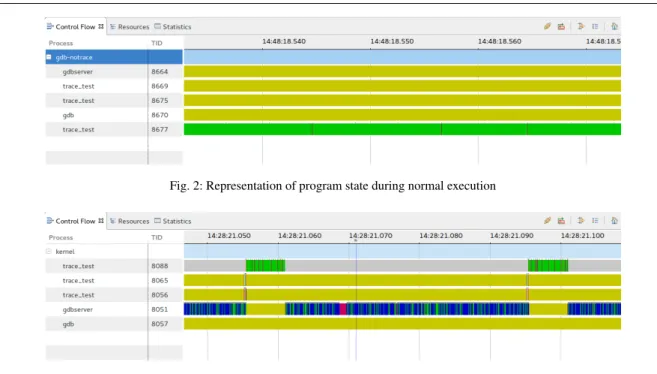Click the 14:28:21.060 time axis label

point(300,236)
